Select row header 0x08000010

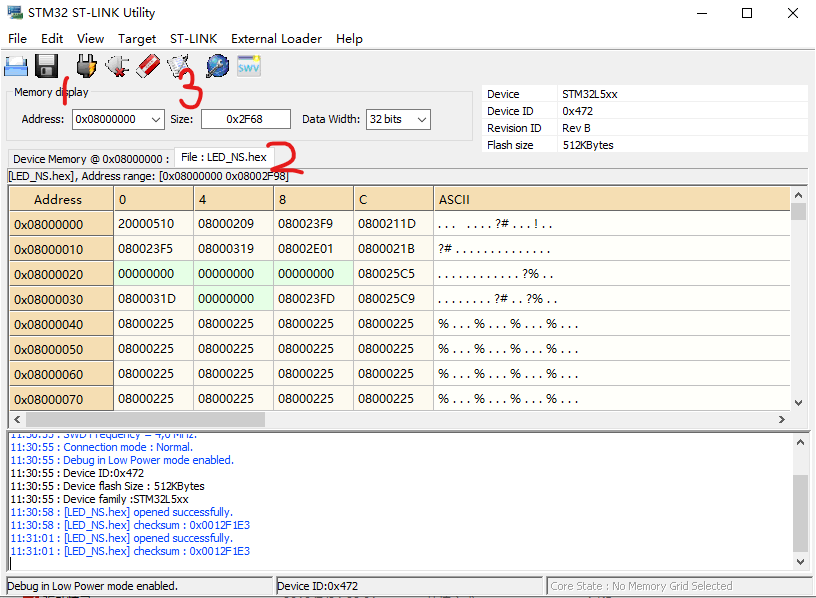[x=61, y=249]
